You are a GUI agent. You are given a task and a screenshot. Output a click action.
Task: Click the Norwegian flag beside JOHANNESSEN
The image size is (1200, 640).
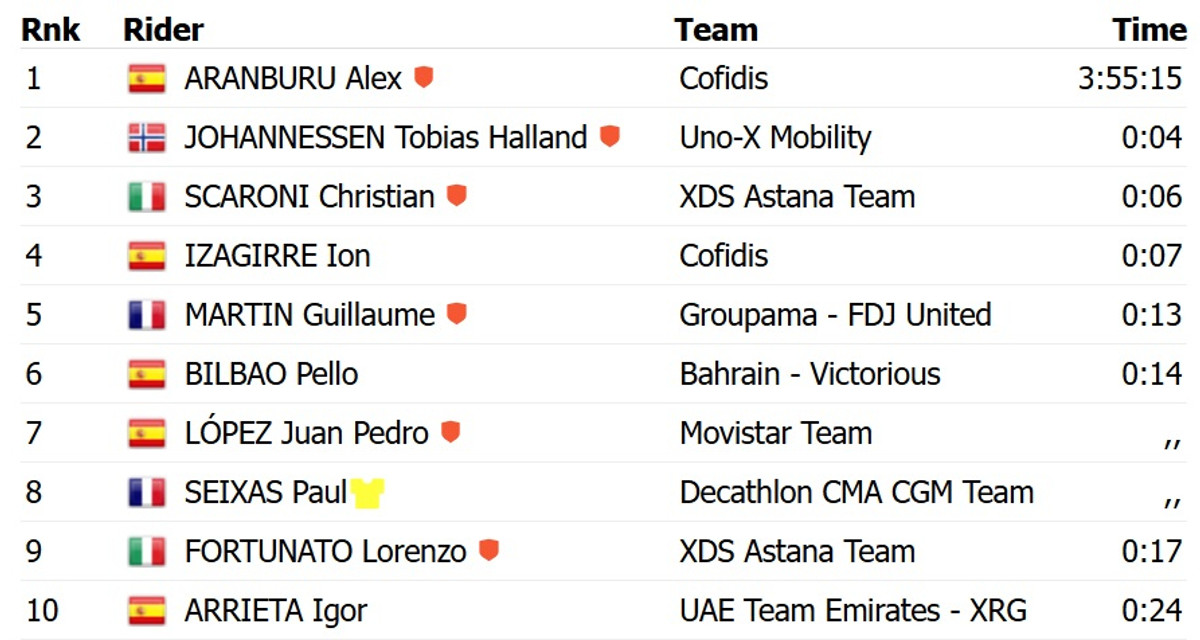[x=147, y=137]
